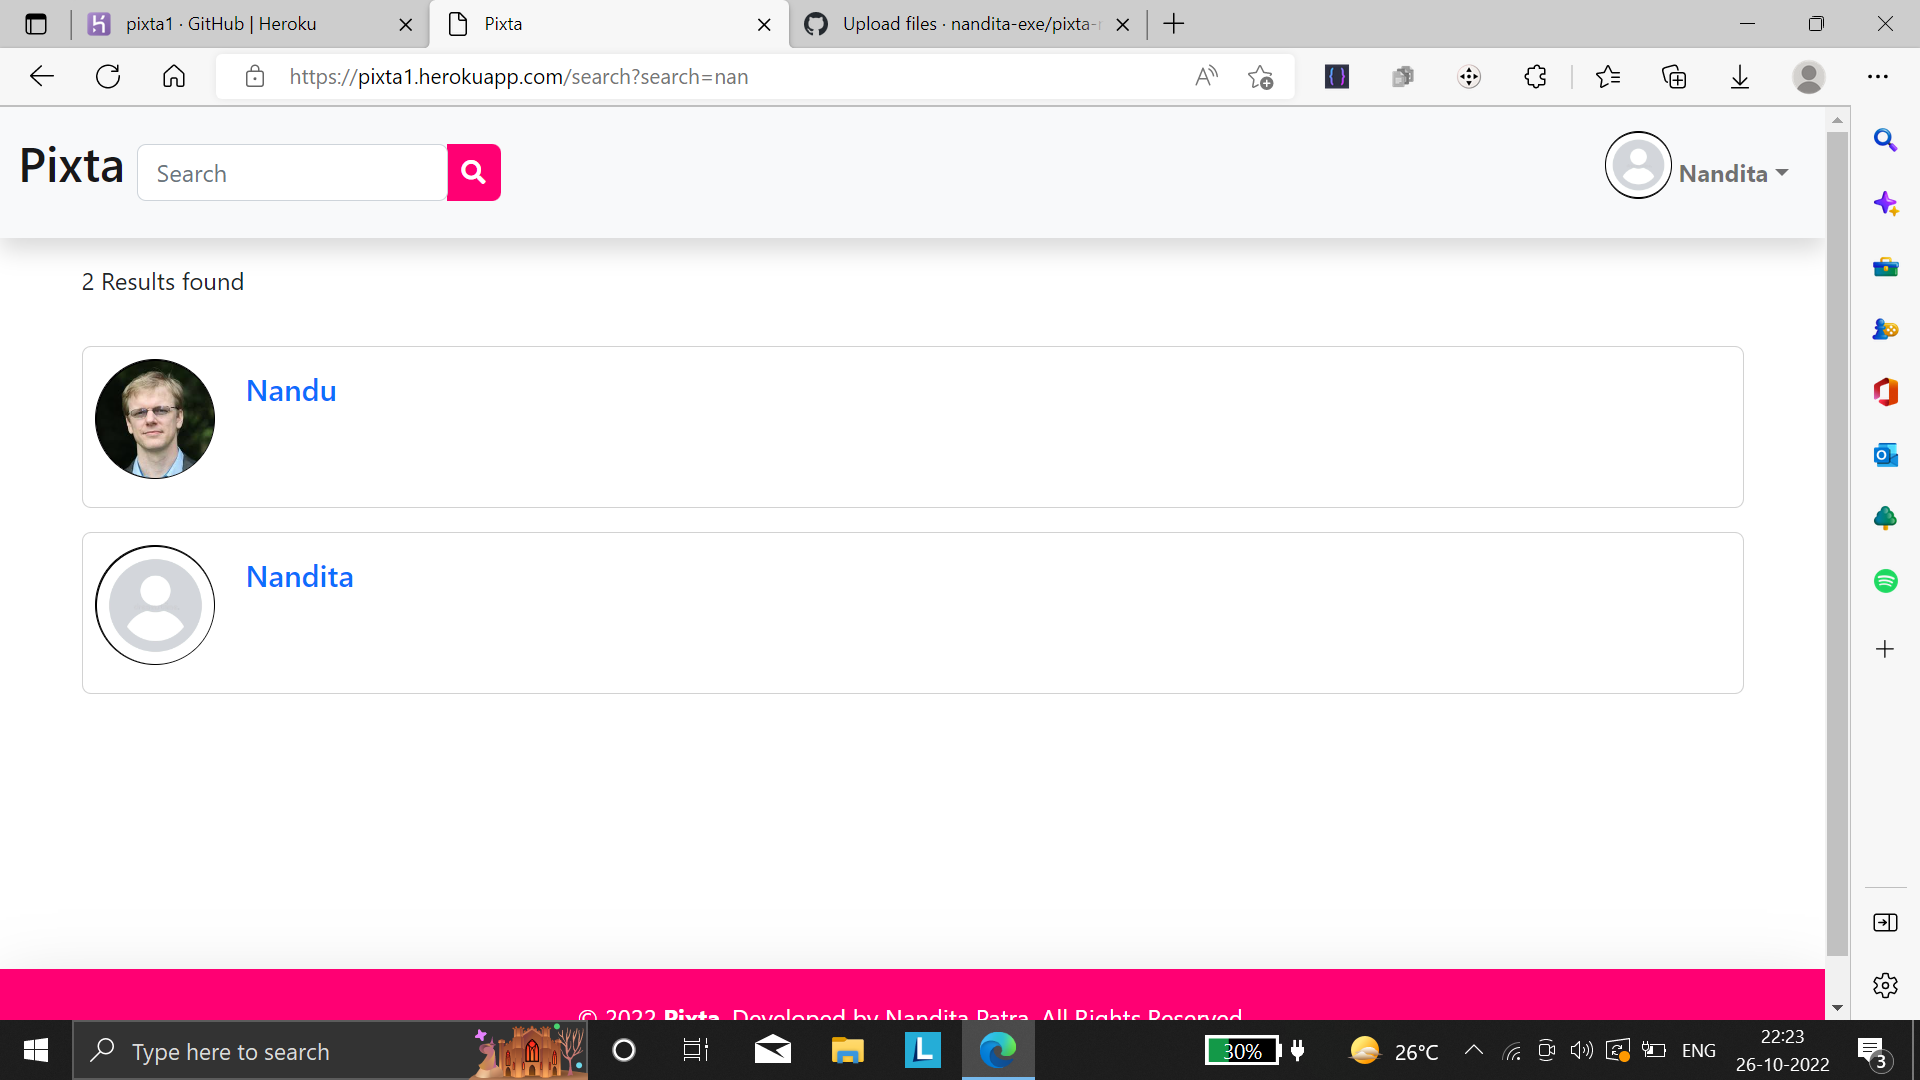Open the Office icon in the Edge sidebar
This screenshot has height=1080, width=1920.
(x=1886, y=392)
